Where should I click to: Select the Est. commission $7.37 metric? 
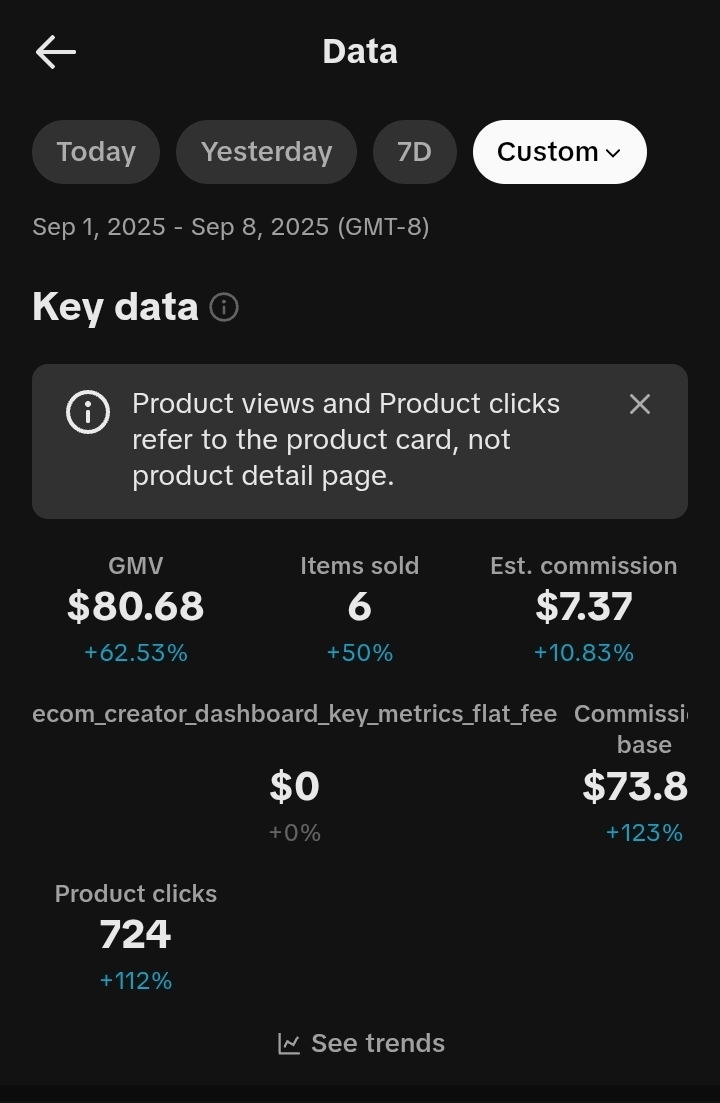584,607
